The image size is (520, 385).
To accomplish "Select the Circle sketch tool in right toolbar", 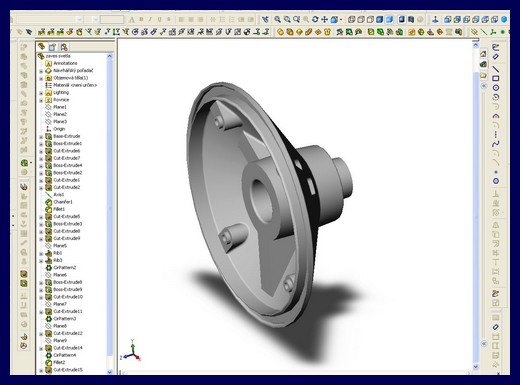I will click(x=496, y=88).
